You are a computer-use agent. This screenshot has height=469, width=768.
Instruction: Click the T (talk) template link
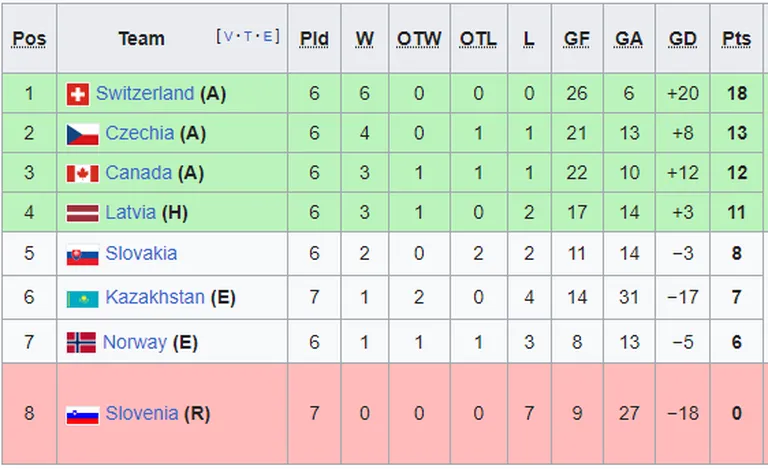coord(248,37)
